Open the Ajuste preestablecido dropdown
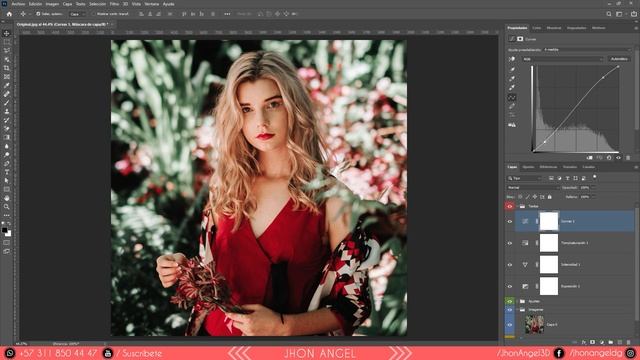The image size is (640, 360). coord(587,50)
